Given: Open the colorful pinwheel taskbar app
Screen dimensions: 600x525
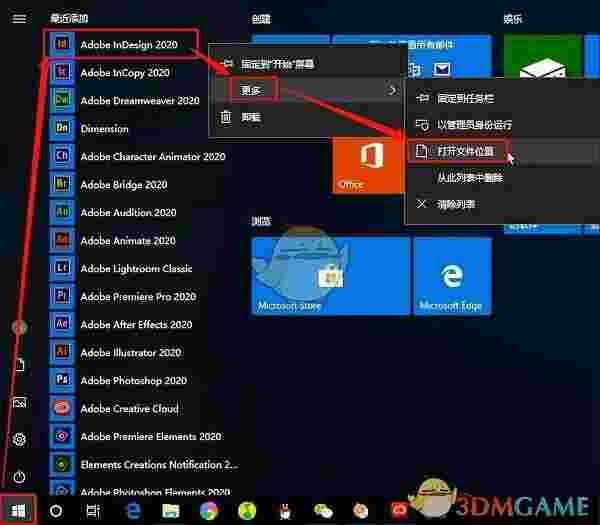Looking at the screenshot, I should tap(209, 510).
